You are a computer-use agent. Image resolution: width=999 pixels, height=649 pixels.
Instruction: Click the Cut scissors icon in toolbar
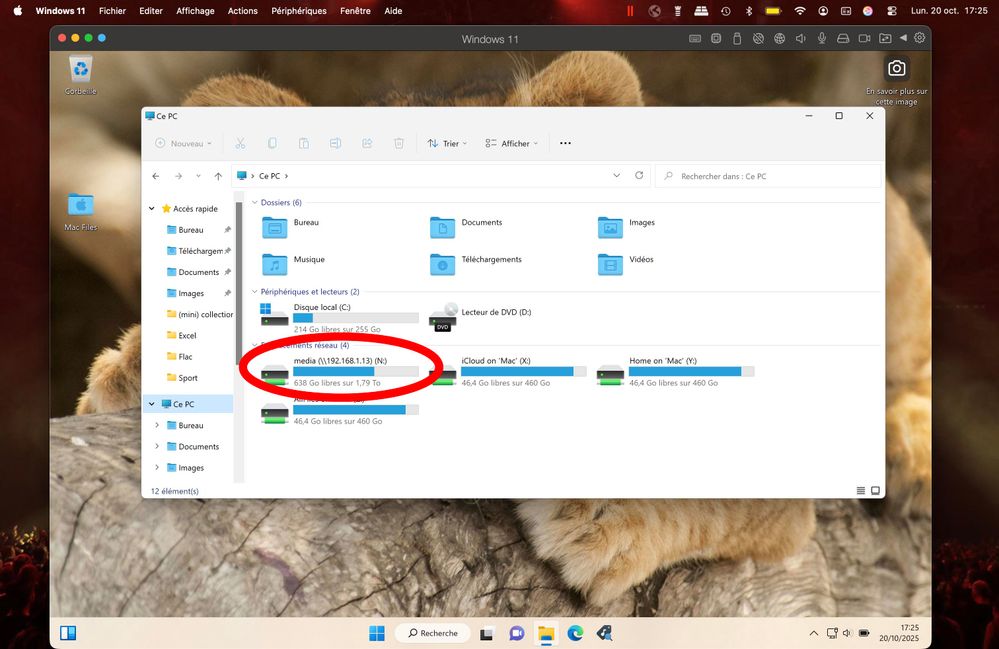(240, 143)
